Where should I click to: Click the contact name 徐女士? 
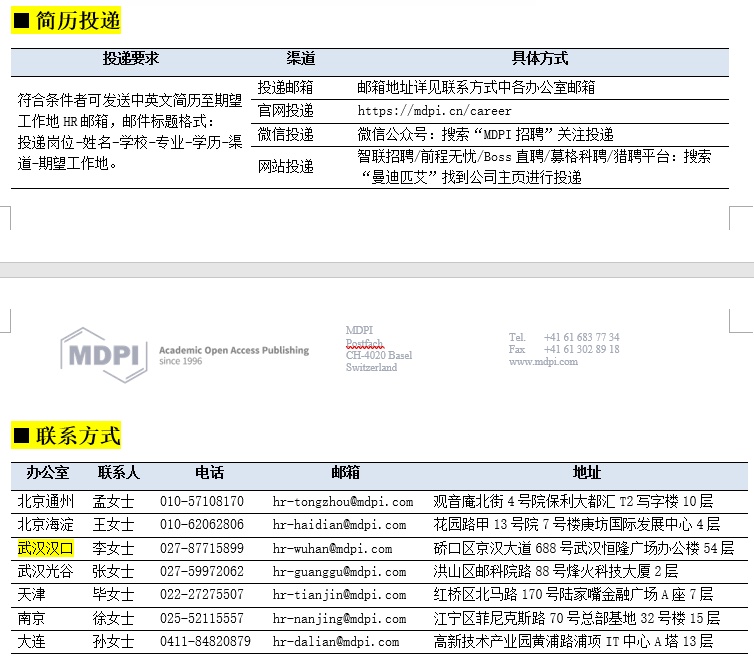click(113, 619)
